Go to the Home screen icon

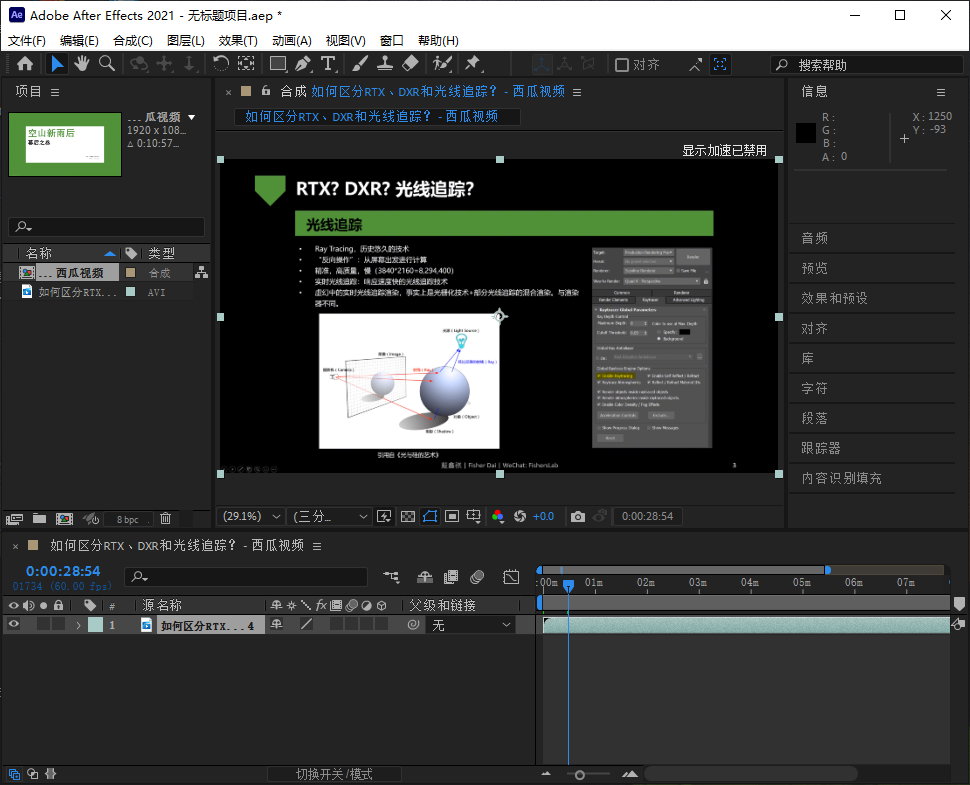tap(25, 64)
